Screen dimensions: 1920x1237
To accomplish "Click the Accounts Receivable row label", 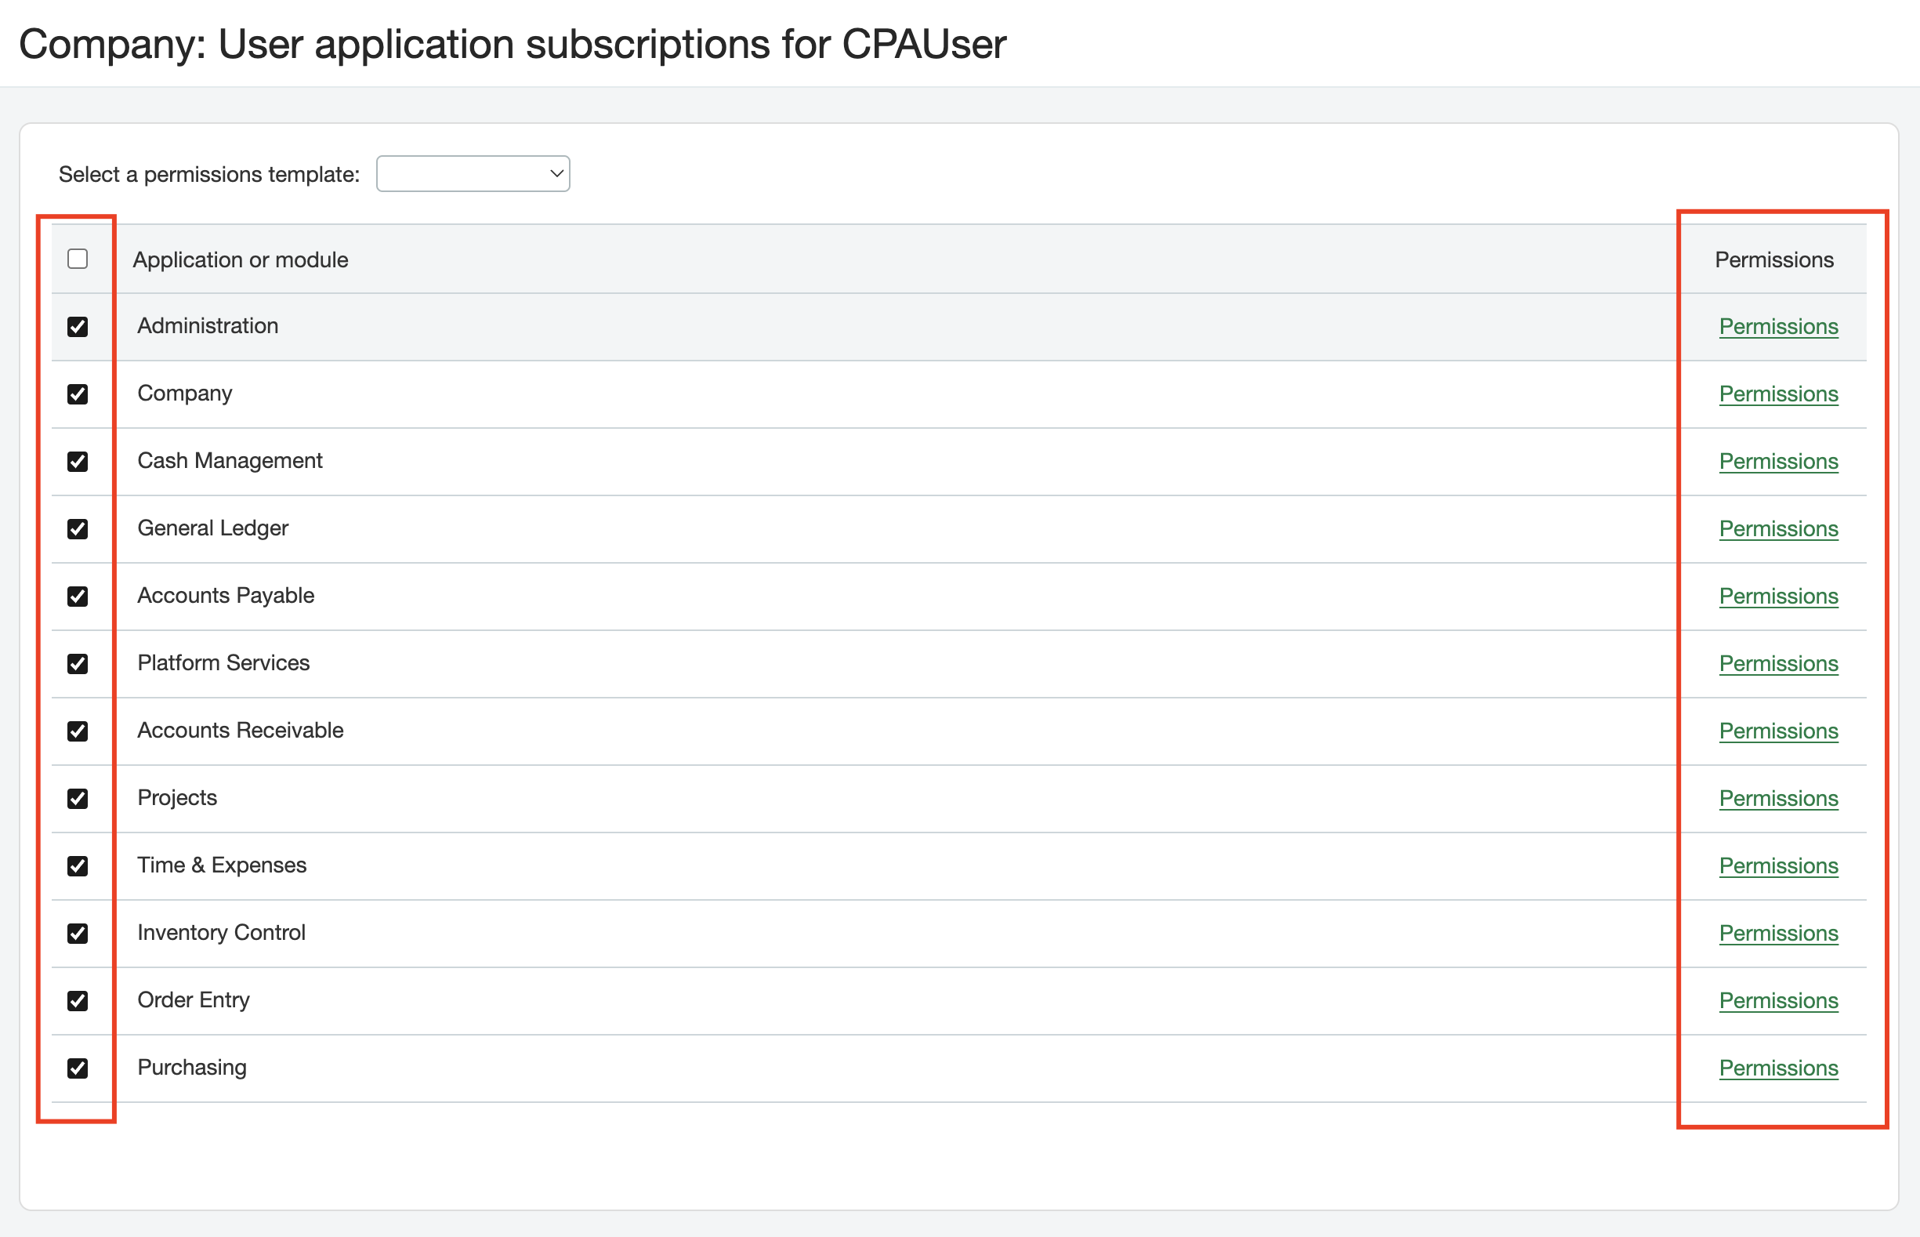I will (x=240, y=731).
